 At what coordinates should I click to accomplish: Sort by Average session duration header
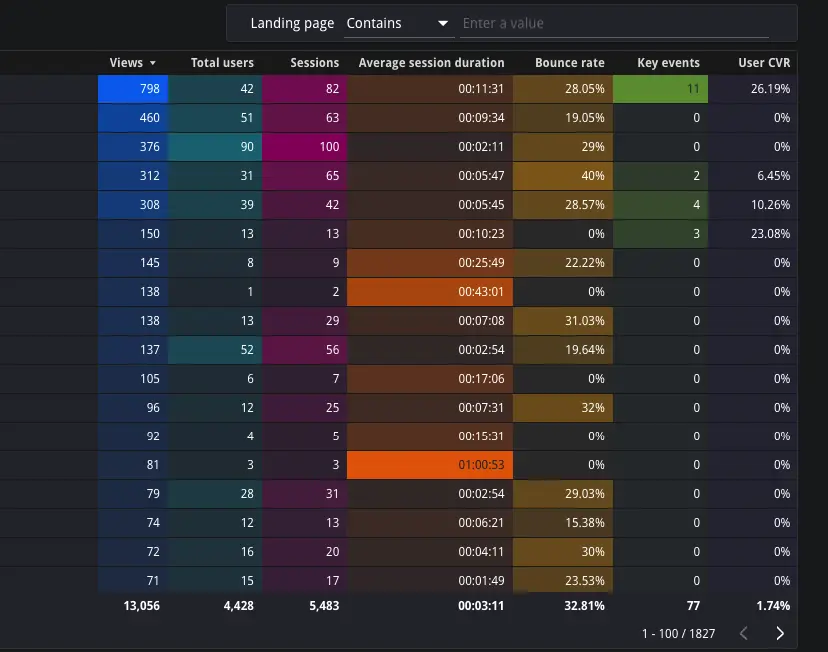(431, 63)
